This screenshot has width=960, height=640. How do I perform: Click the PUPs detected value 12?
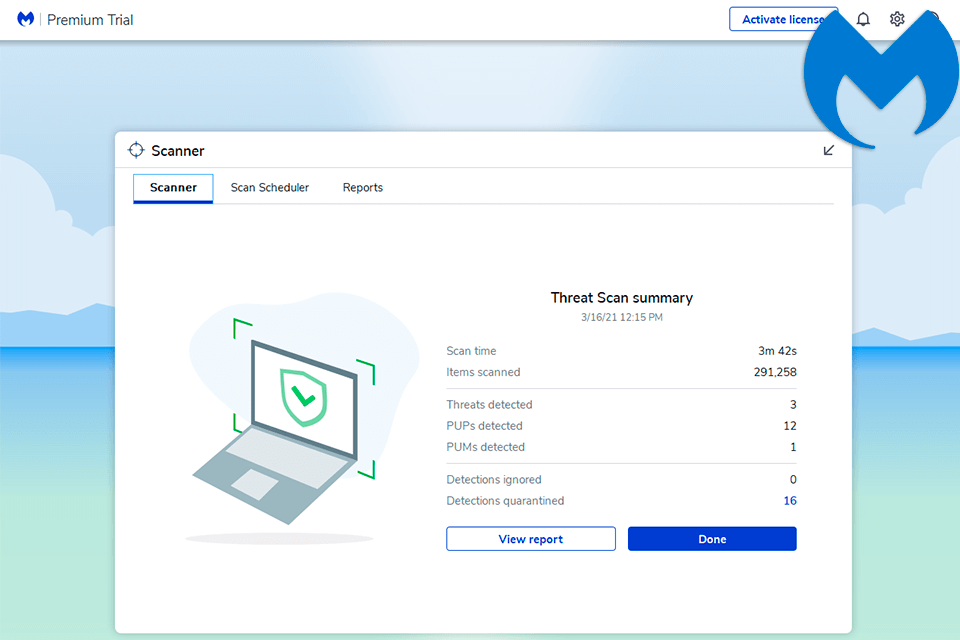point(790,426)
